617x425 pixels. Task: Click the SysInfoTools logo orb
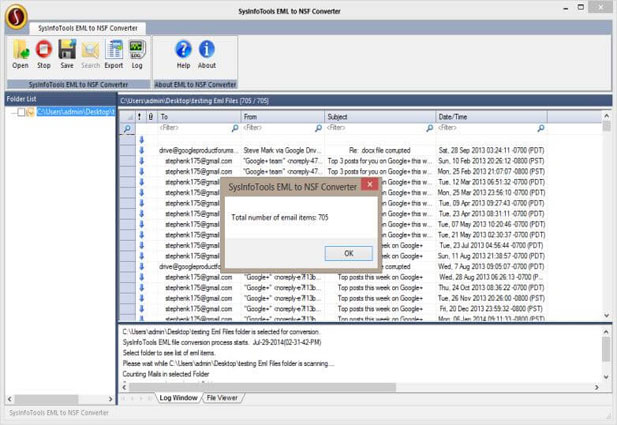coord(16,17)
